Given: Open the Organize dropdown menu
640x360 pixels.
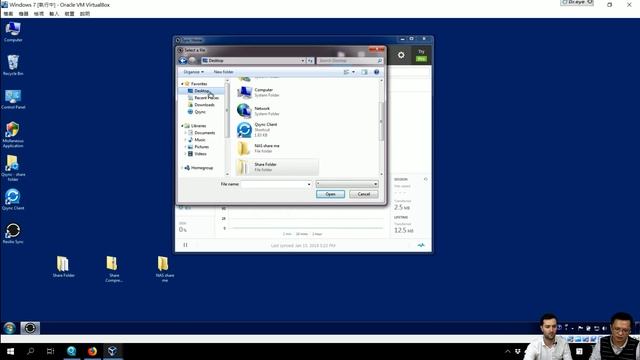Looking at the screenshot, I should (193, 72).
